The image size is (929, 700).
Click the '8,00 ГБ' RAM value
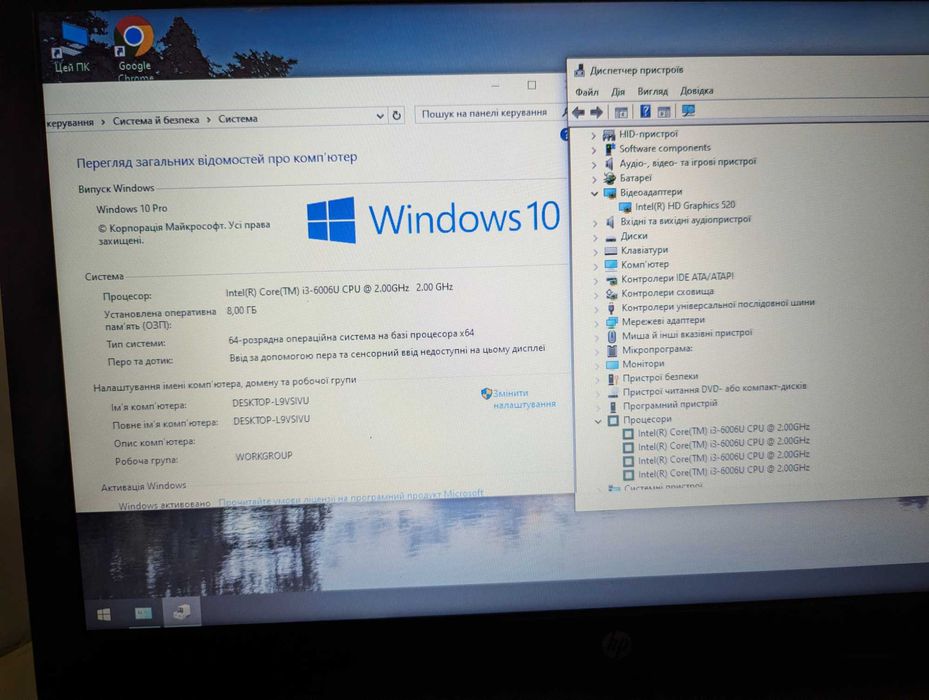[x=241, y=311]
